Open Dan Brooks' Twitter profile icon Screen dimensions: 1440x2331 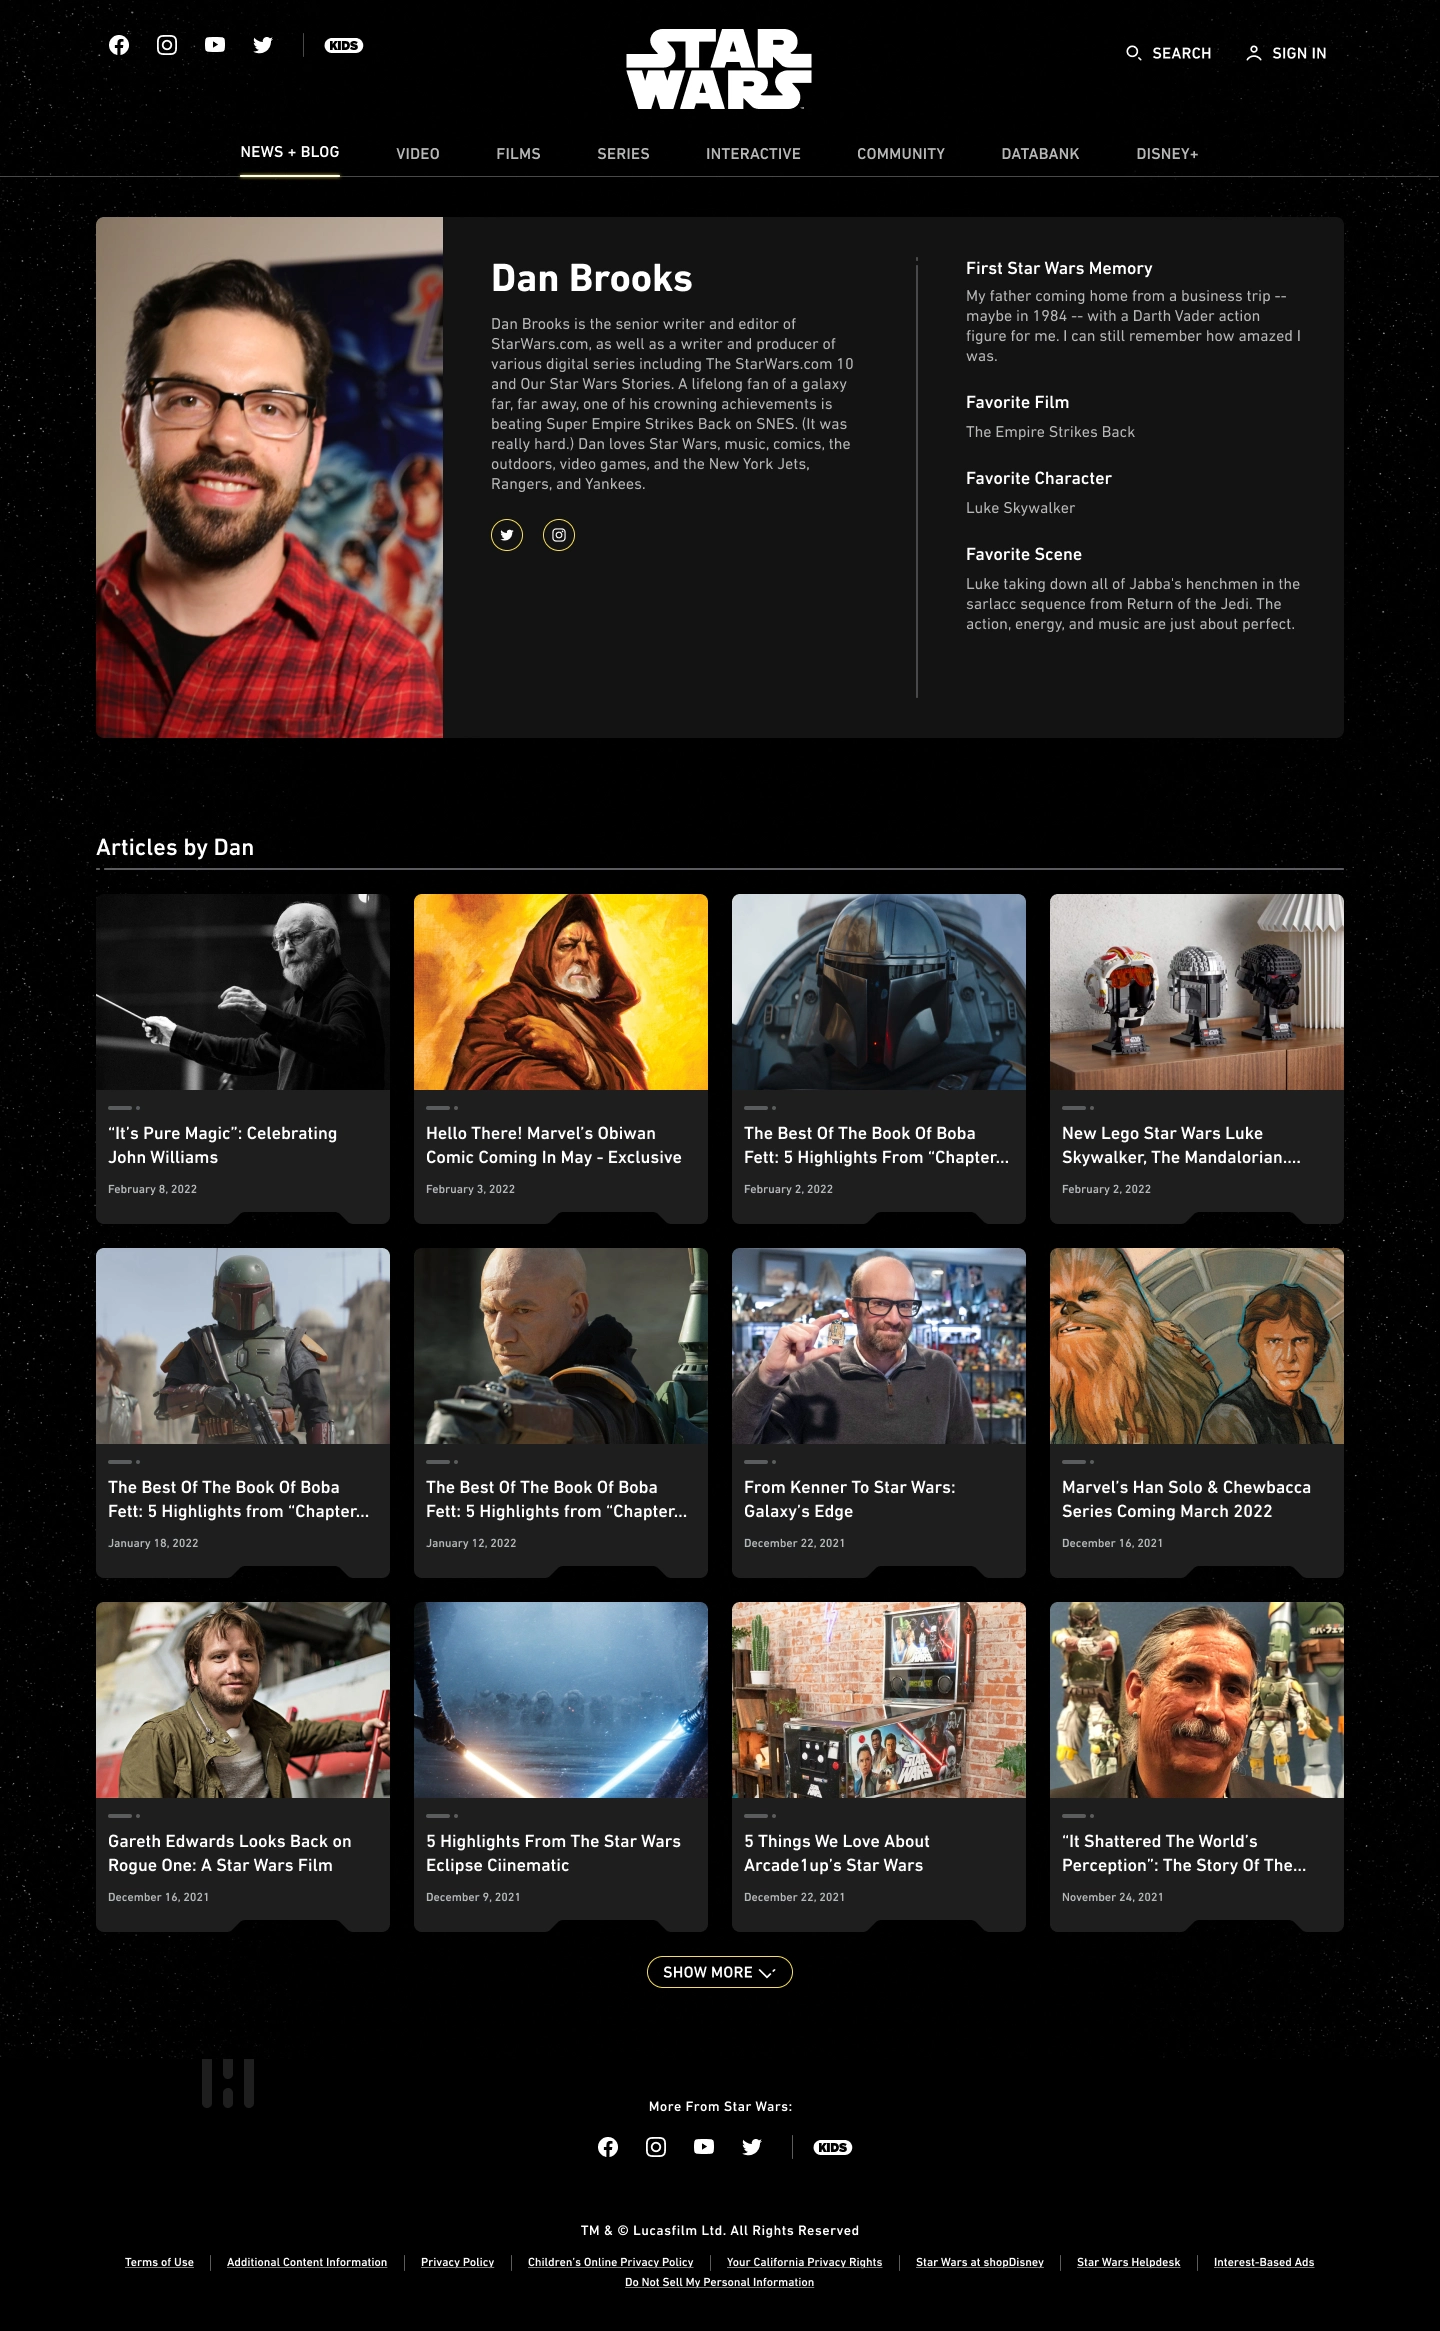click(x=507, y=535)
